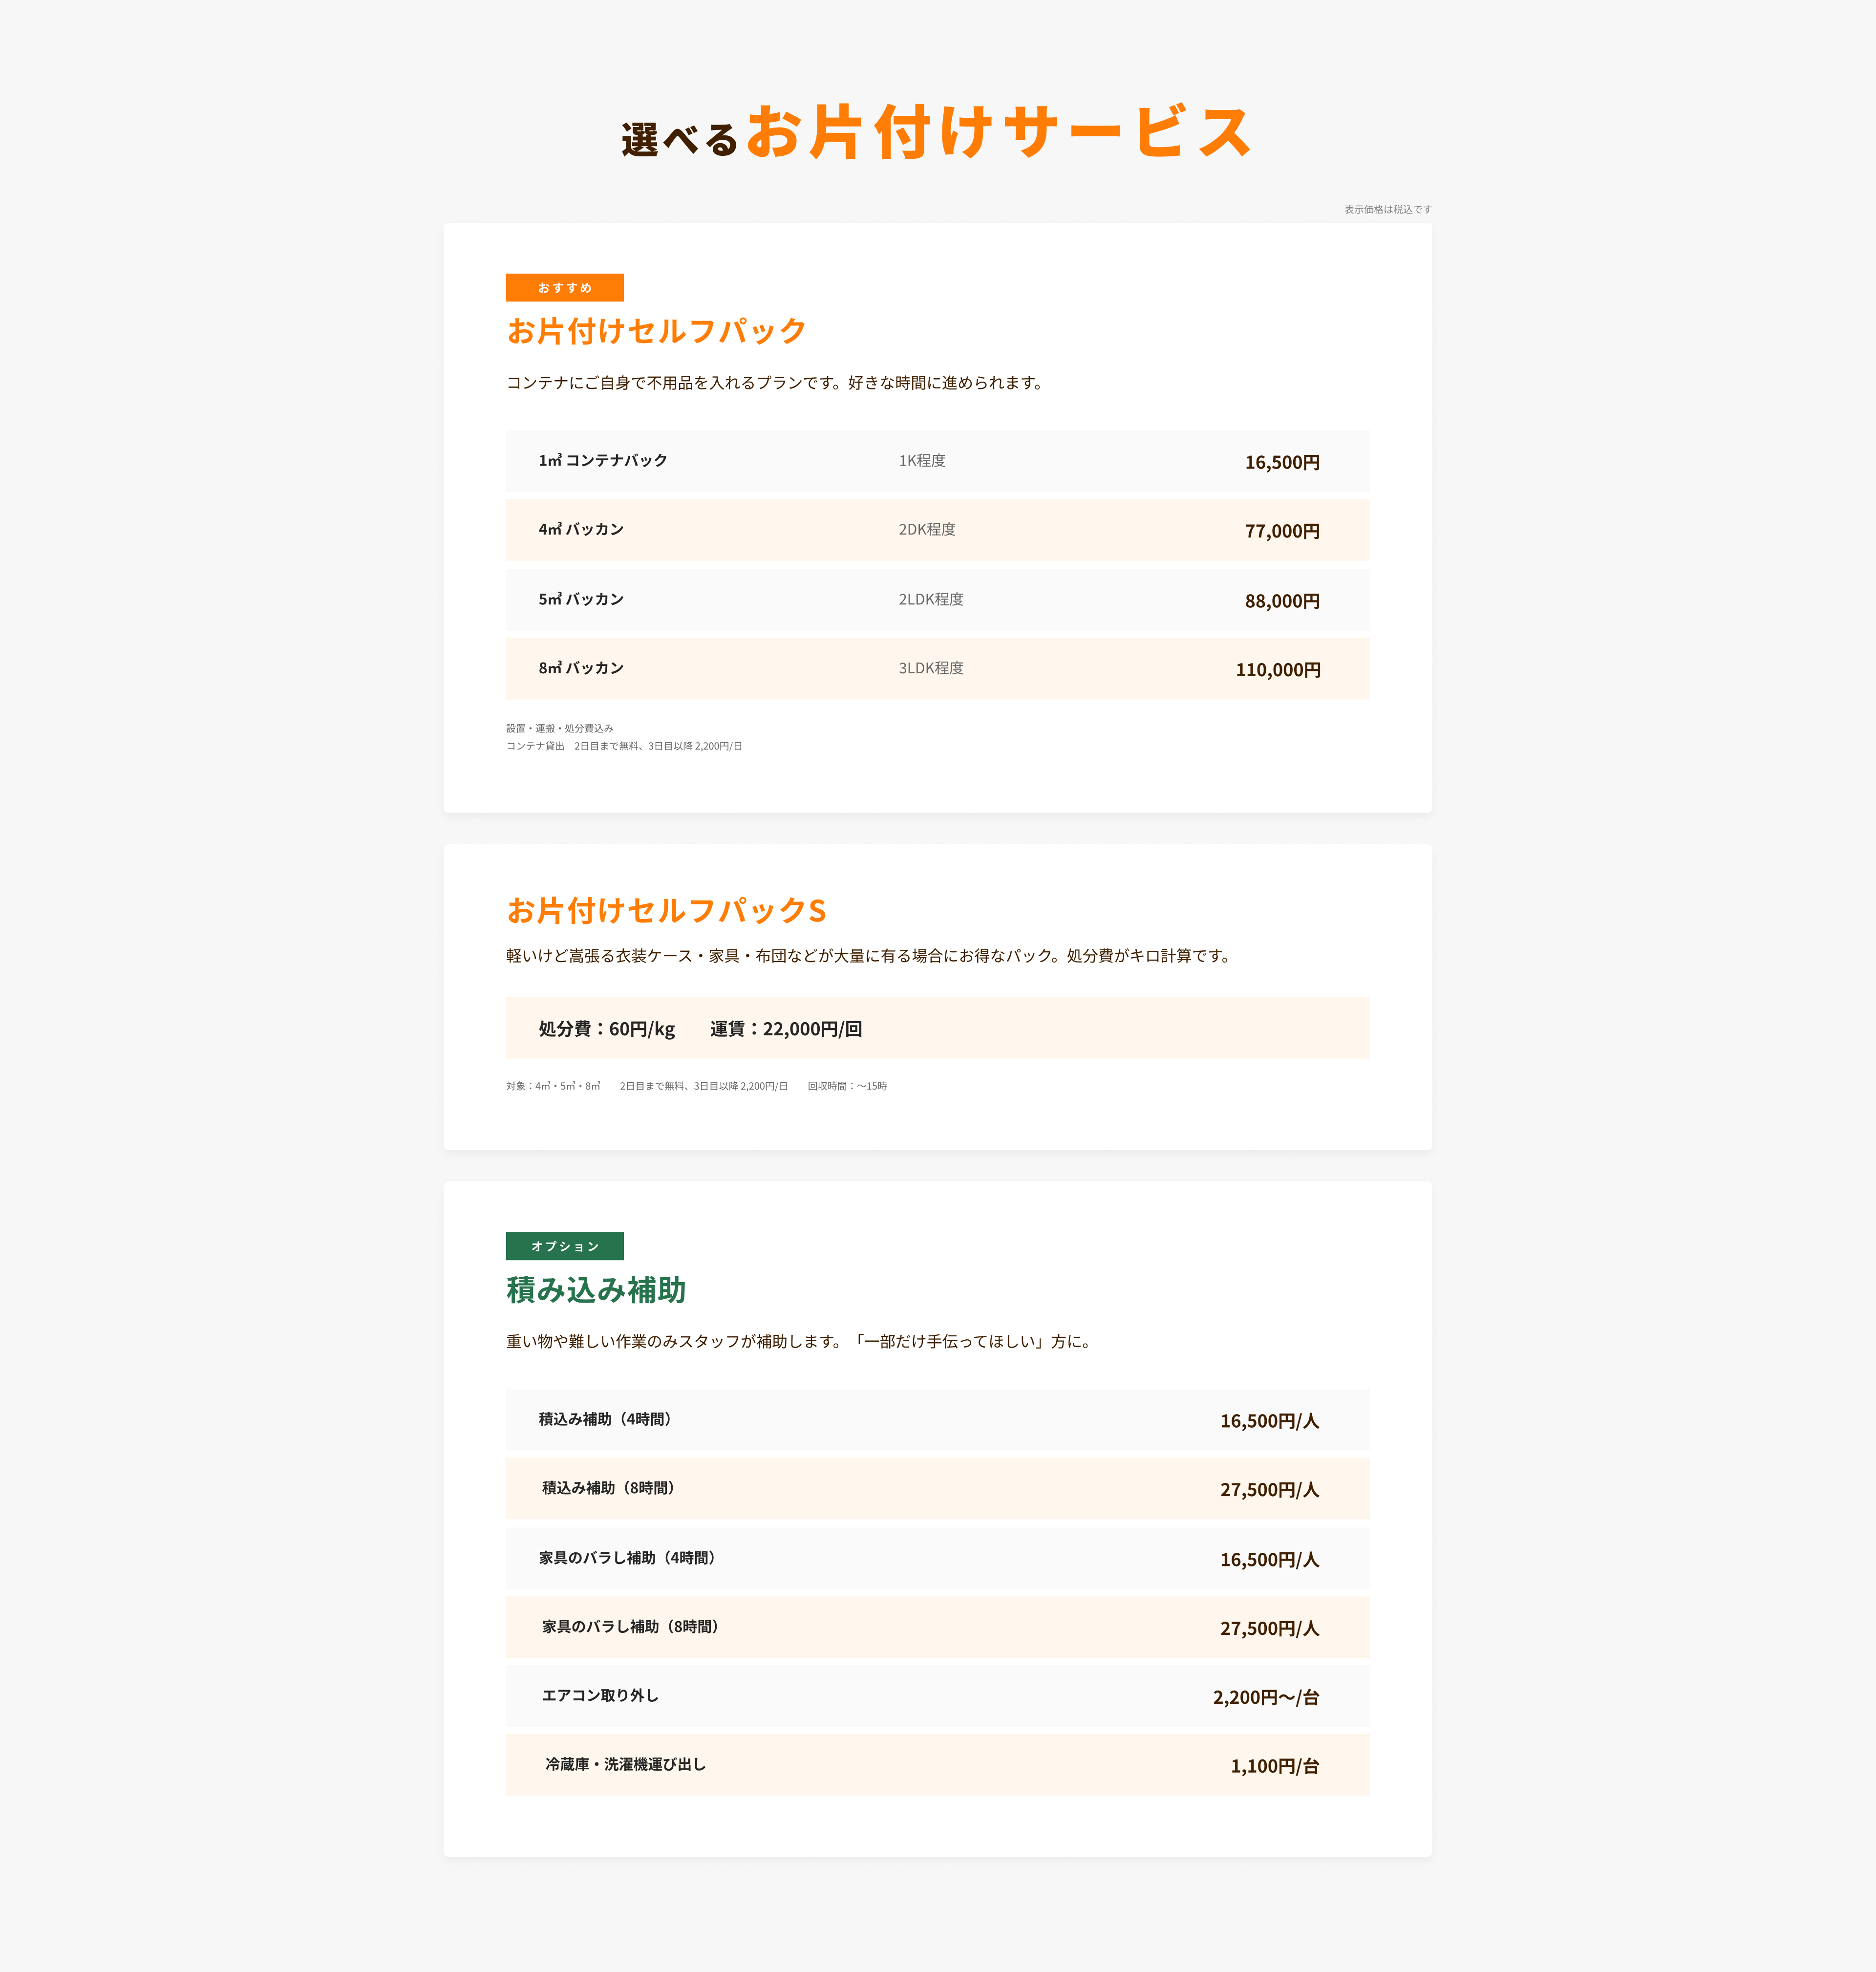Click the 16,500円/人 price for 家具のバラし補助(4時間)

pos(1269,1560)
